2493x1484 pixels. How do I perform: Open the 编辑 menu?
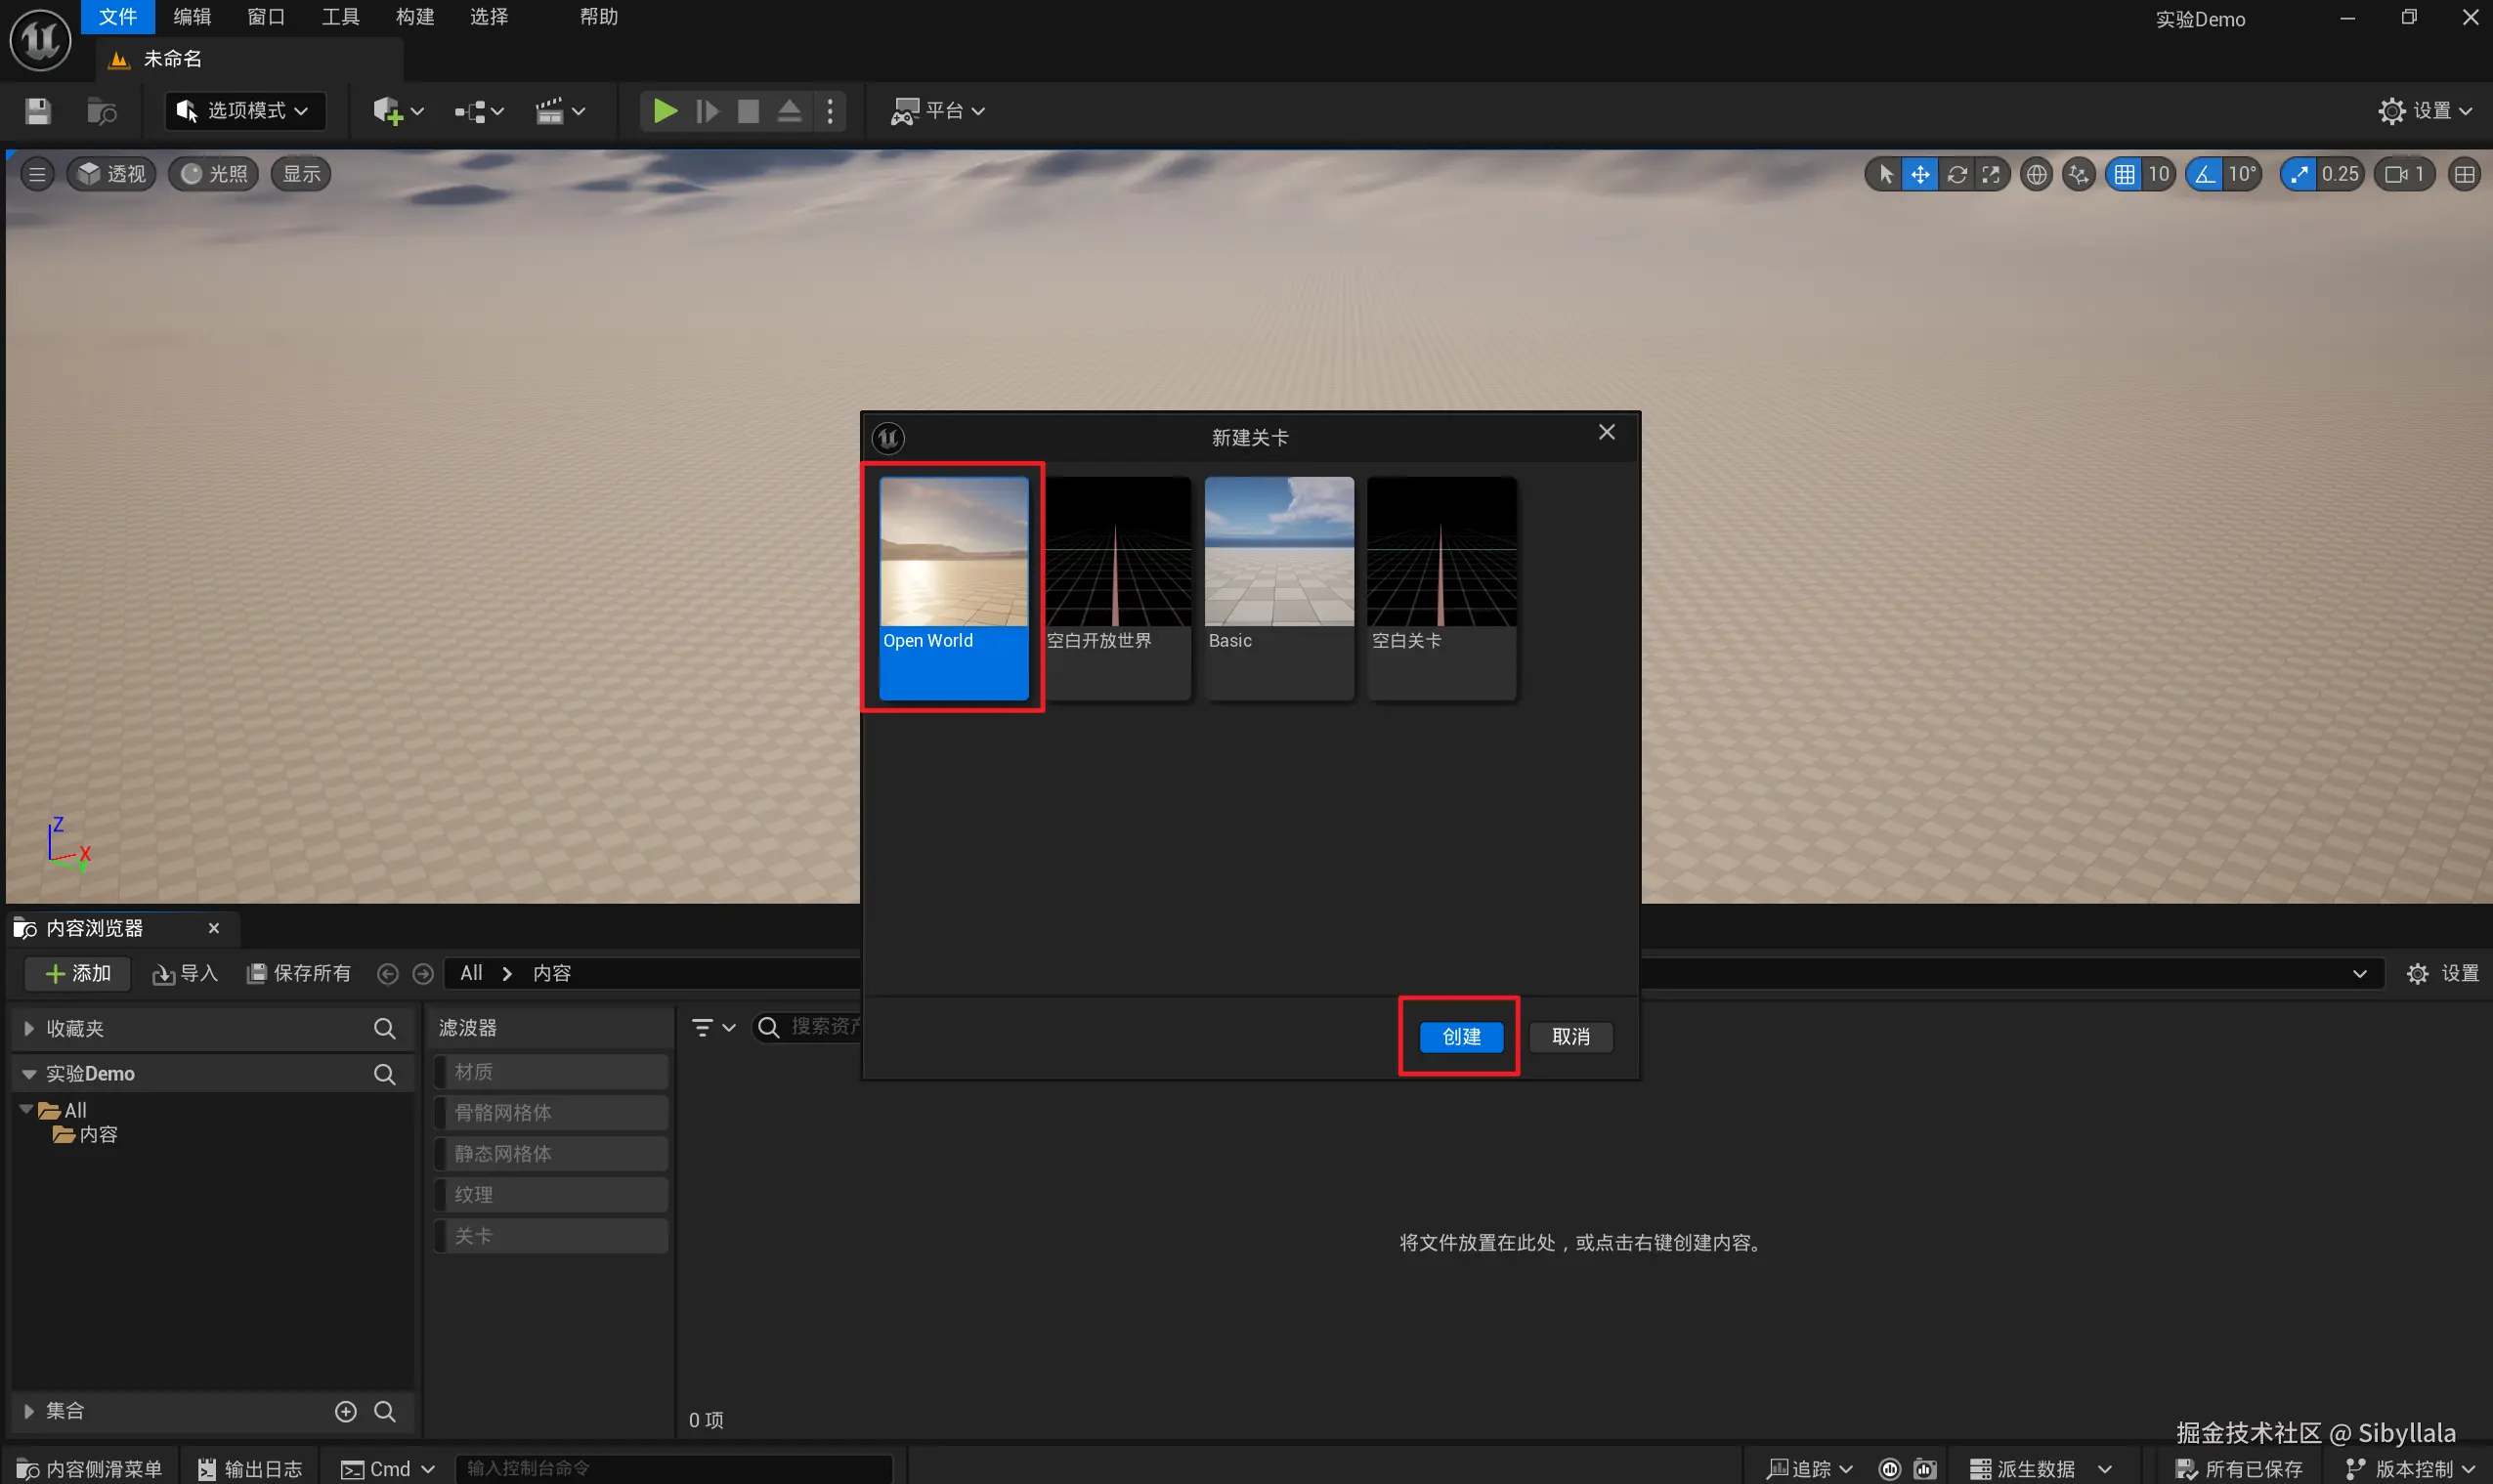(192, 17)
